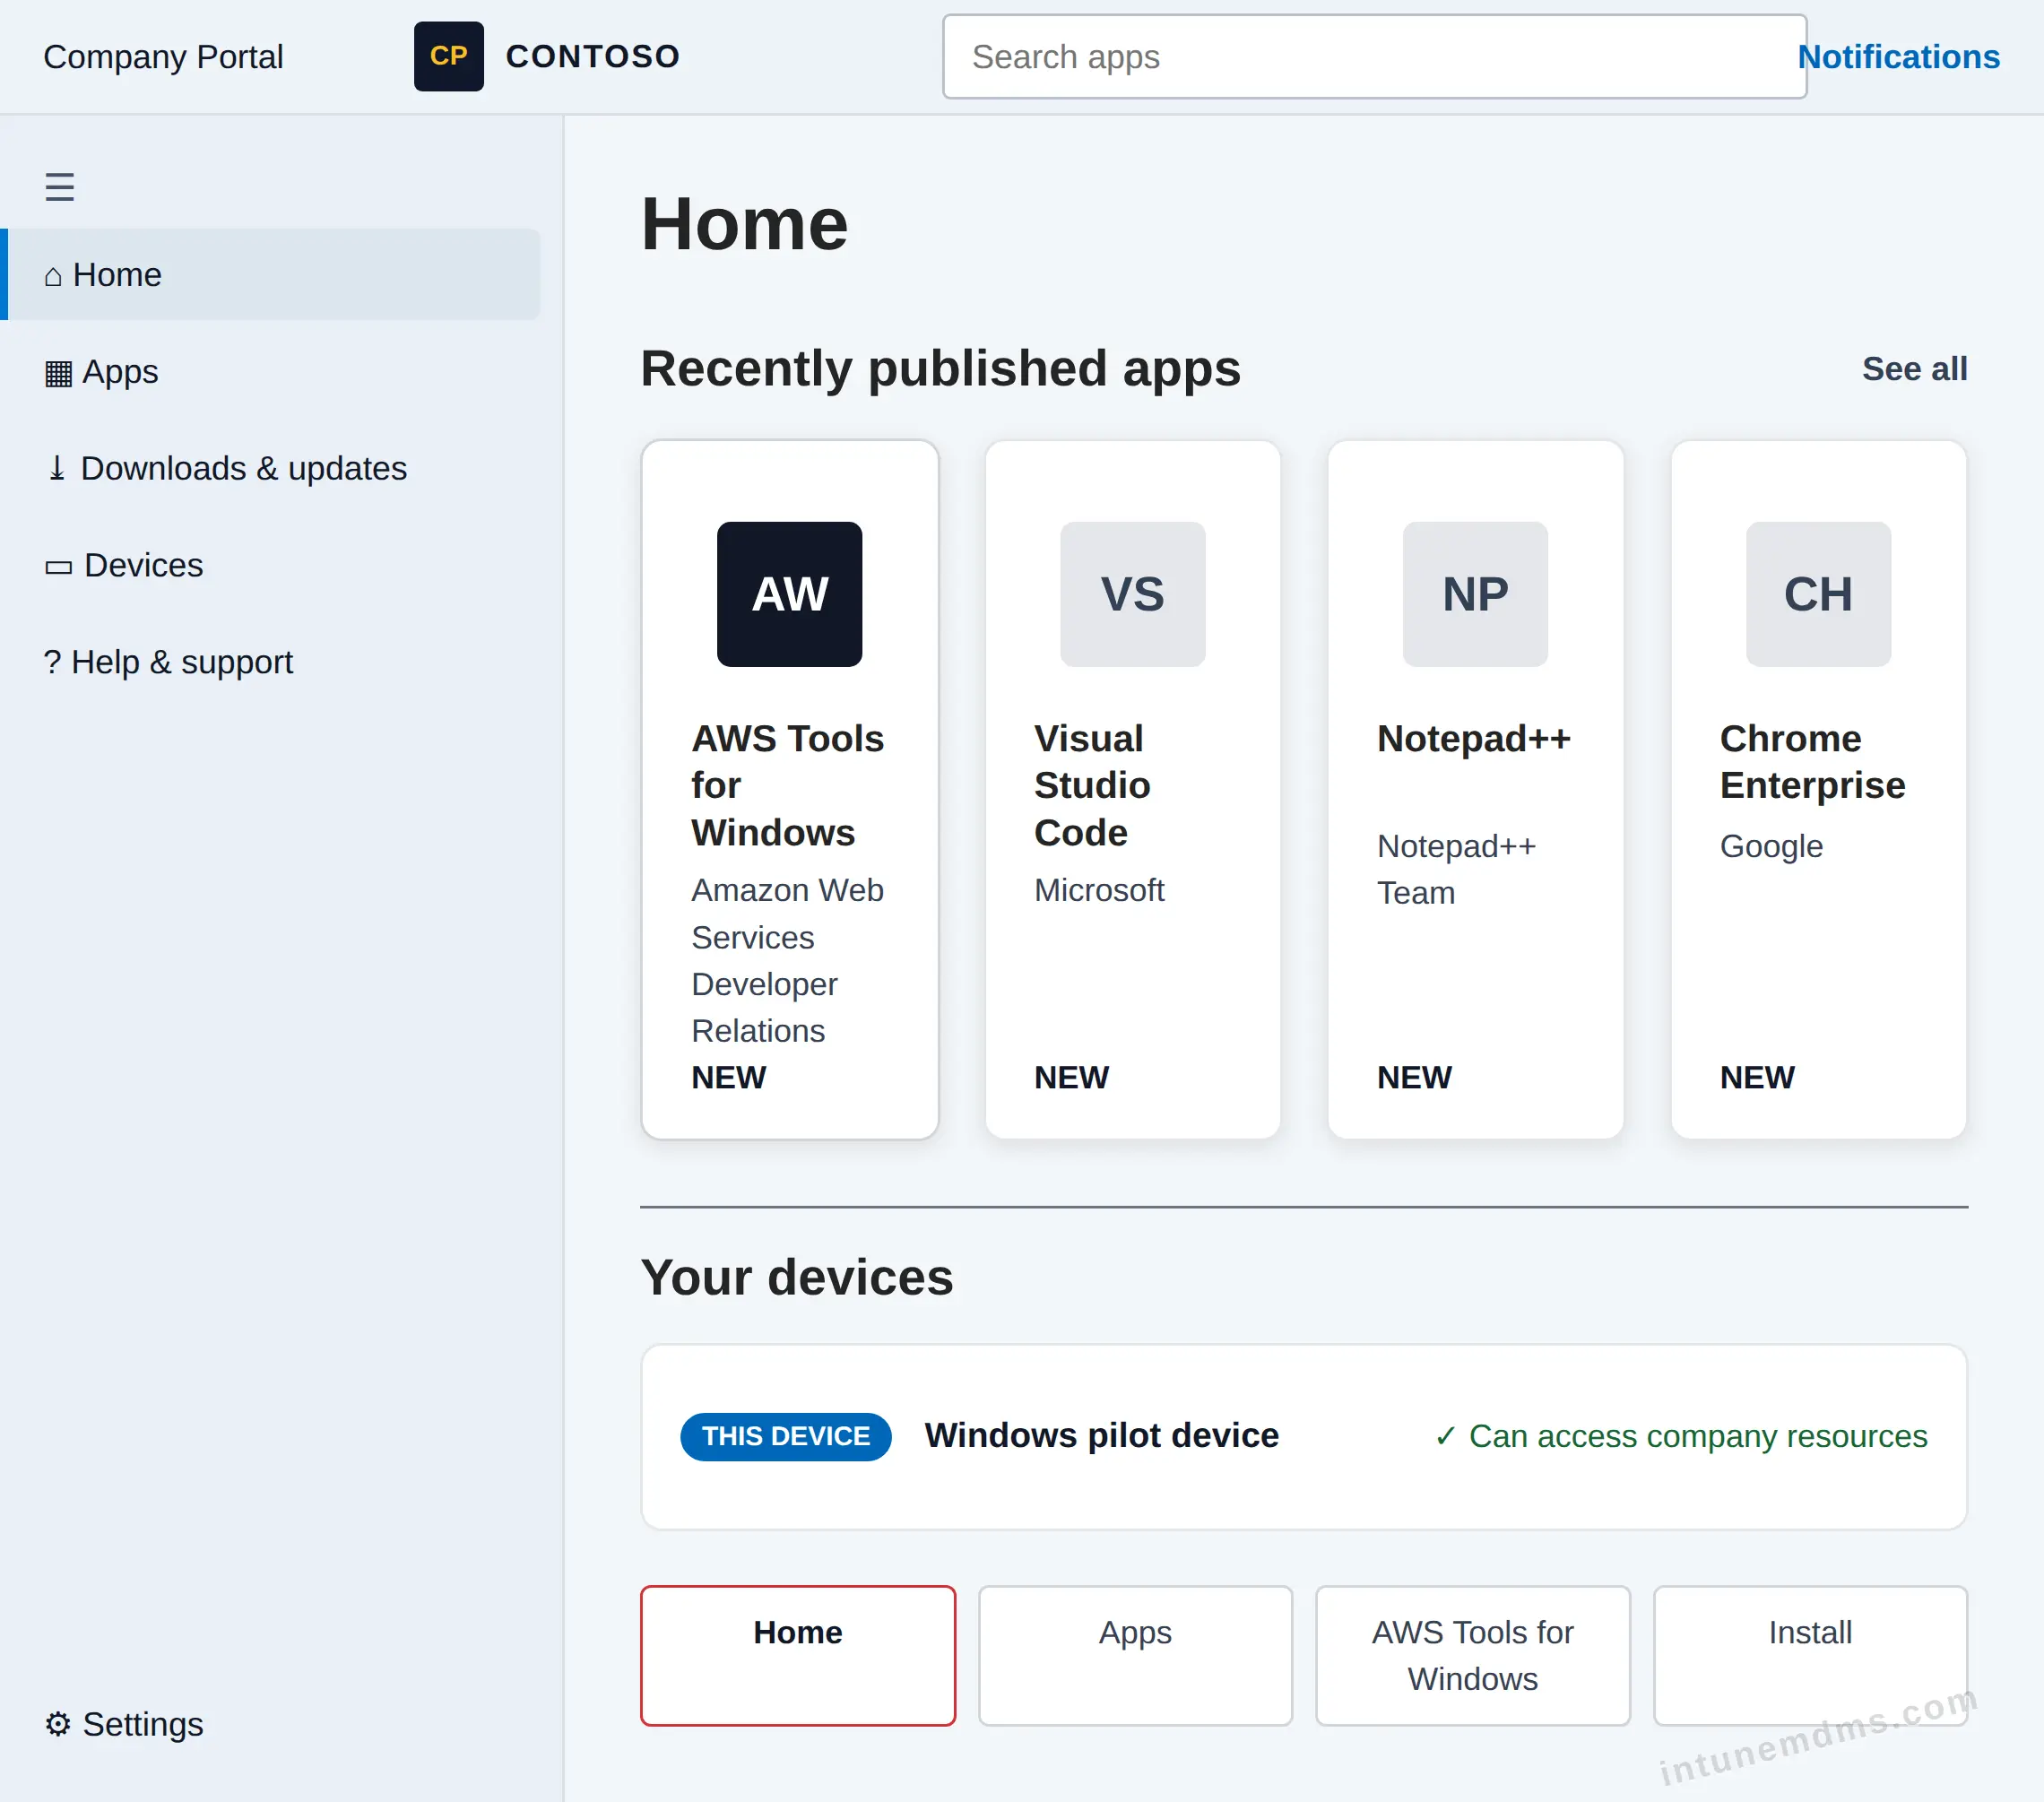Screen dimensions: 2044x1802
Task: Open the Notepad++ NP app icon
Action: 1475,594
